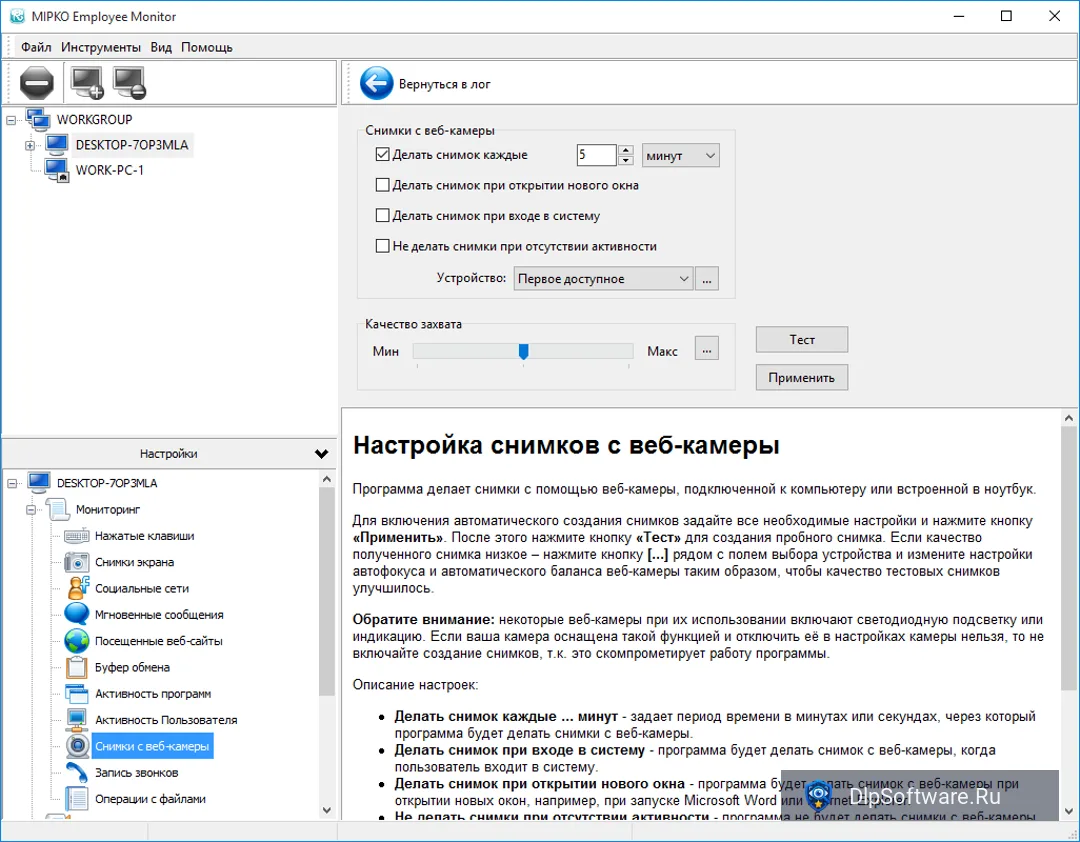This screenshot has height=842, width=1080.
Task: Click the remove computer toolbar icon
Action: pyautogui.click(x=129, y=83)
